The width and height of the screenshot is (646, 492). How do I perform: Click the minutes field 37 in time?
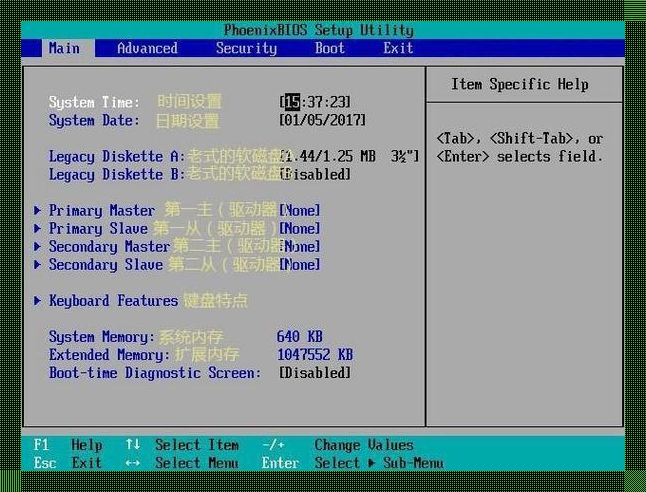click(x=315, y=102)
